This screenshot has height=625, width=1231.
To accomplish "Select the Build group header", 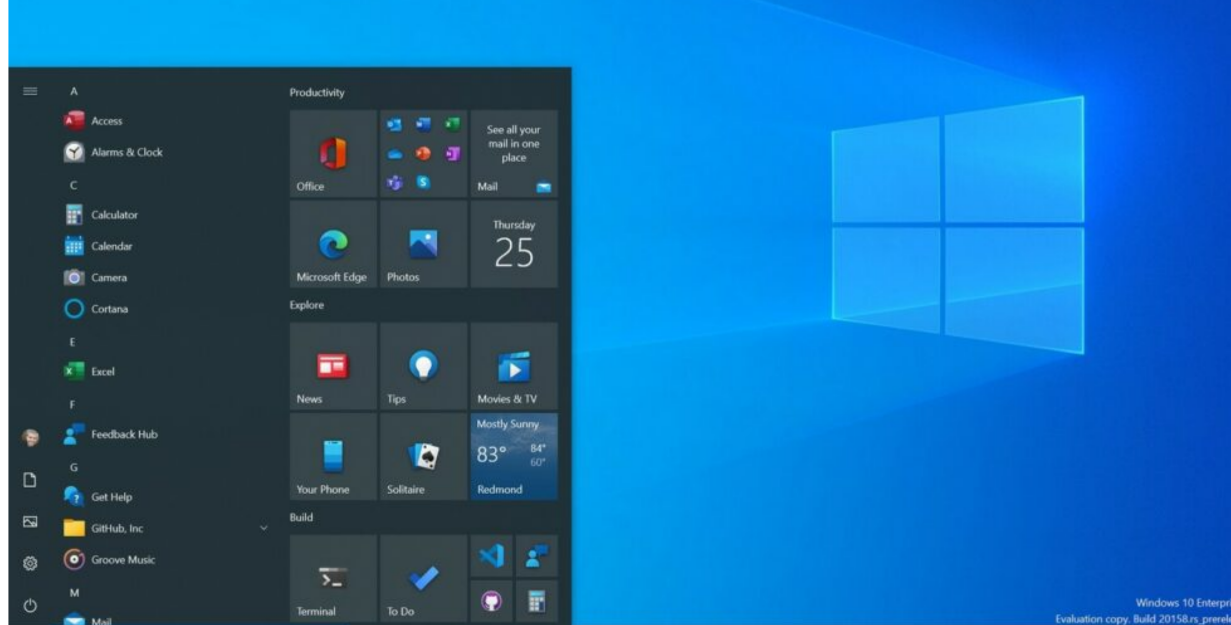I will 301,518.
